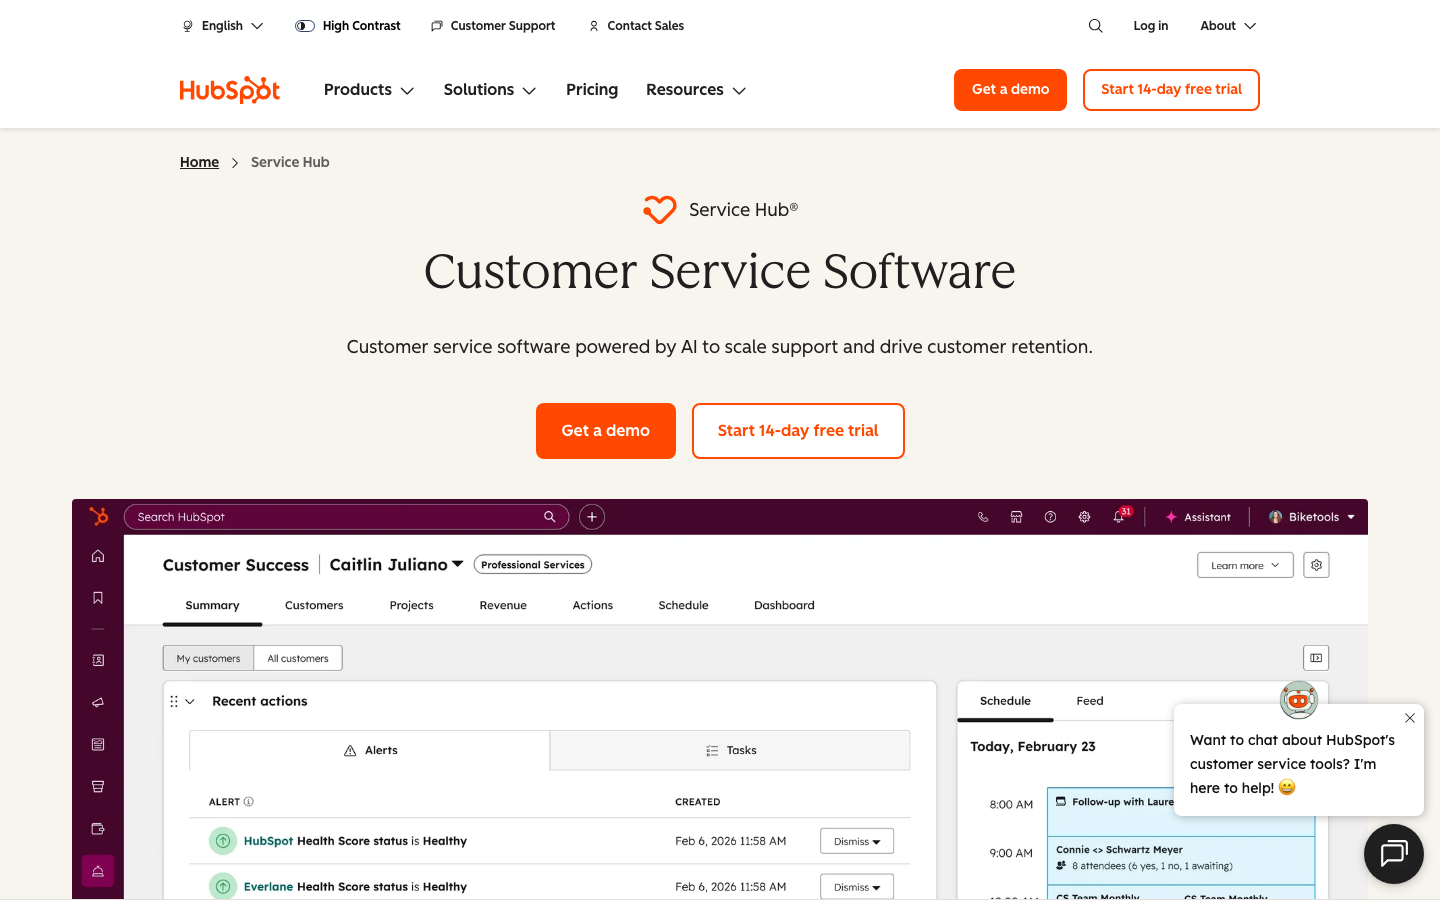The height and width of the screenshot is (900, 1440).
Task: Open notifications bell with 31 badge
Action: 1120,516
